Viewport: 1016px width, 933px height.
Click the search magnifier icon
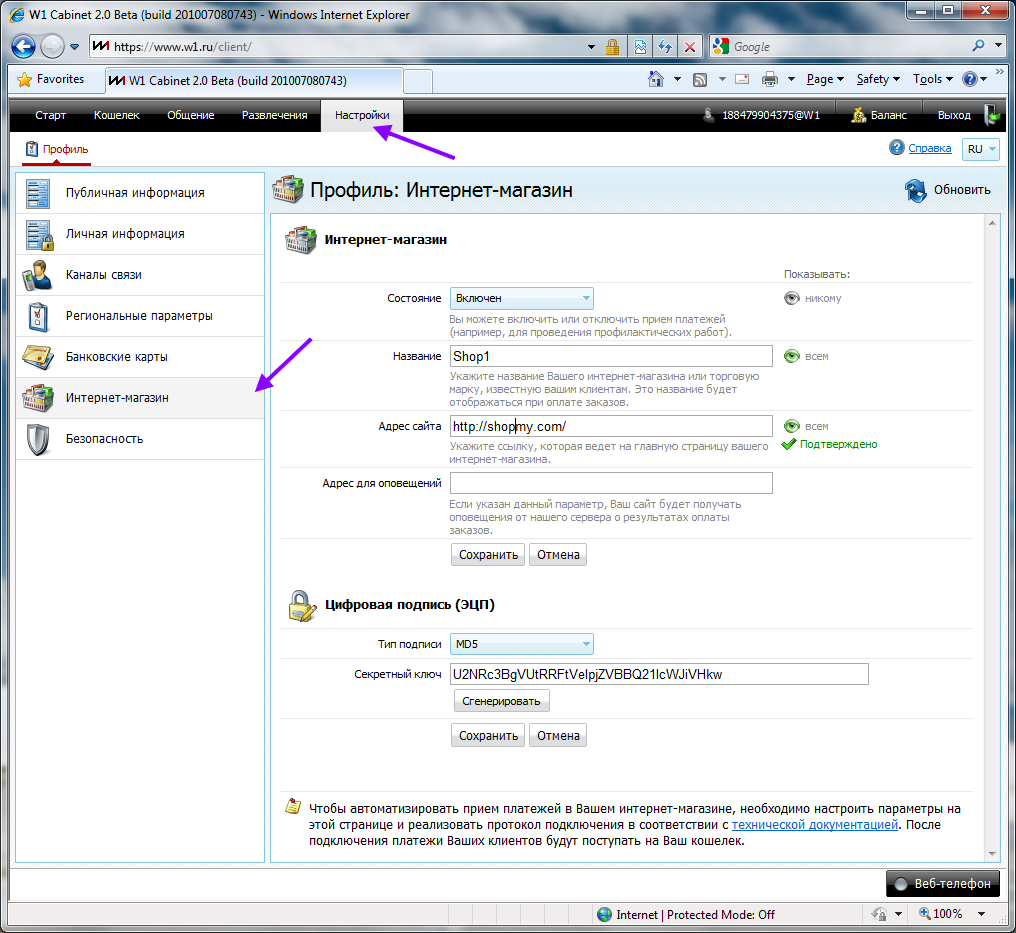(978, 46)
